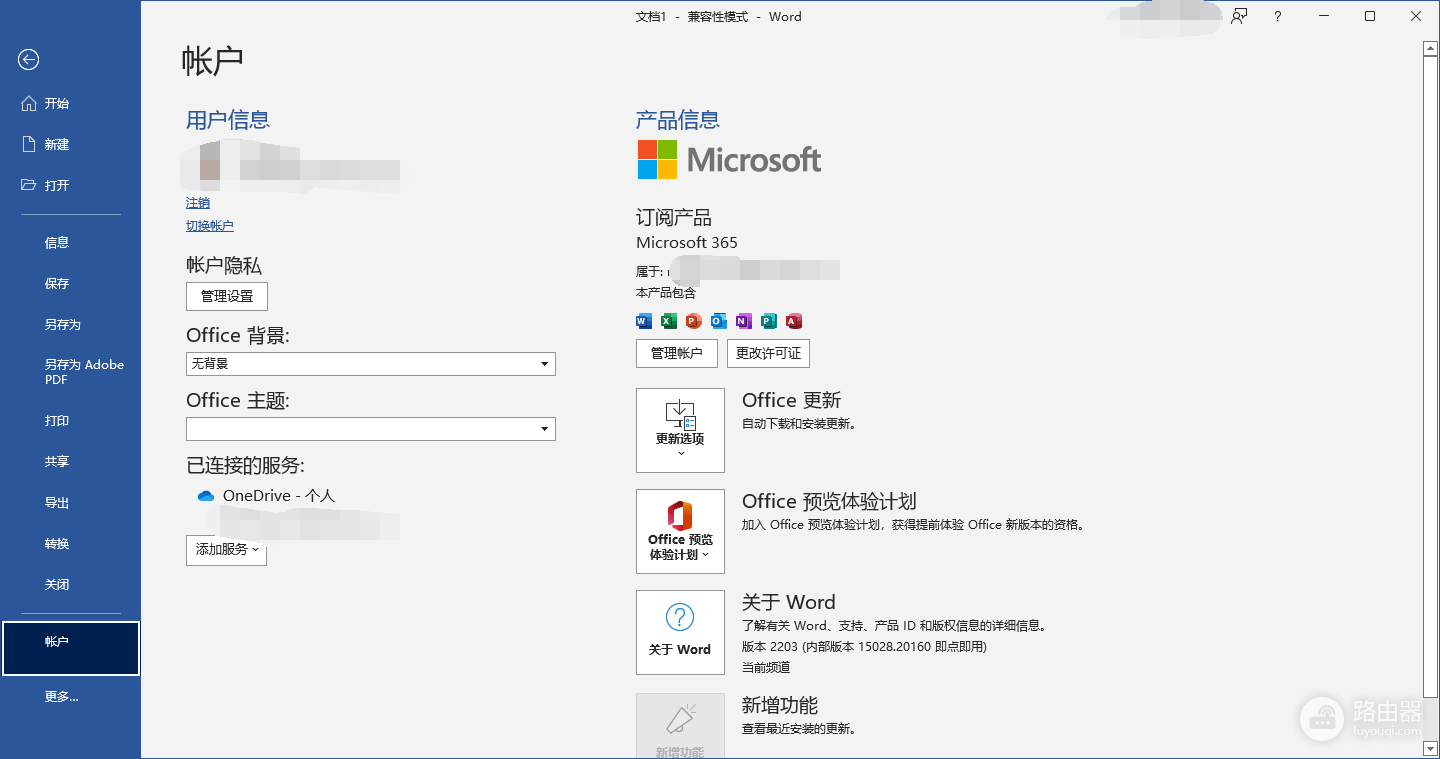This screenshot has height=759, width=1440.
Task: Click the OneNote app icon under 本产品包含
Action: pos(743,321)
